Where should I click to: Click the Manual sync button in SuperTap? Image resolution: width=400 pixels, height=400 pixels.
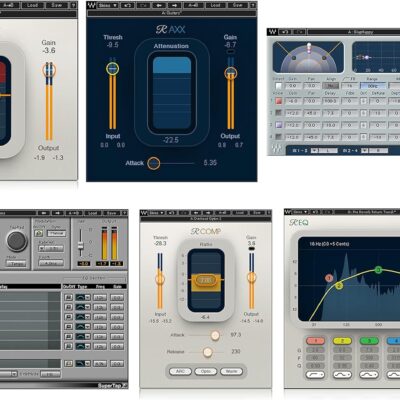coord(56,233)
